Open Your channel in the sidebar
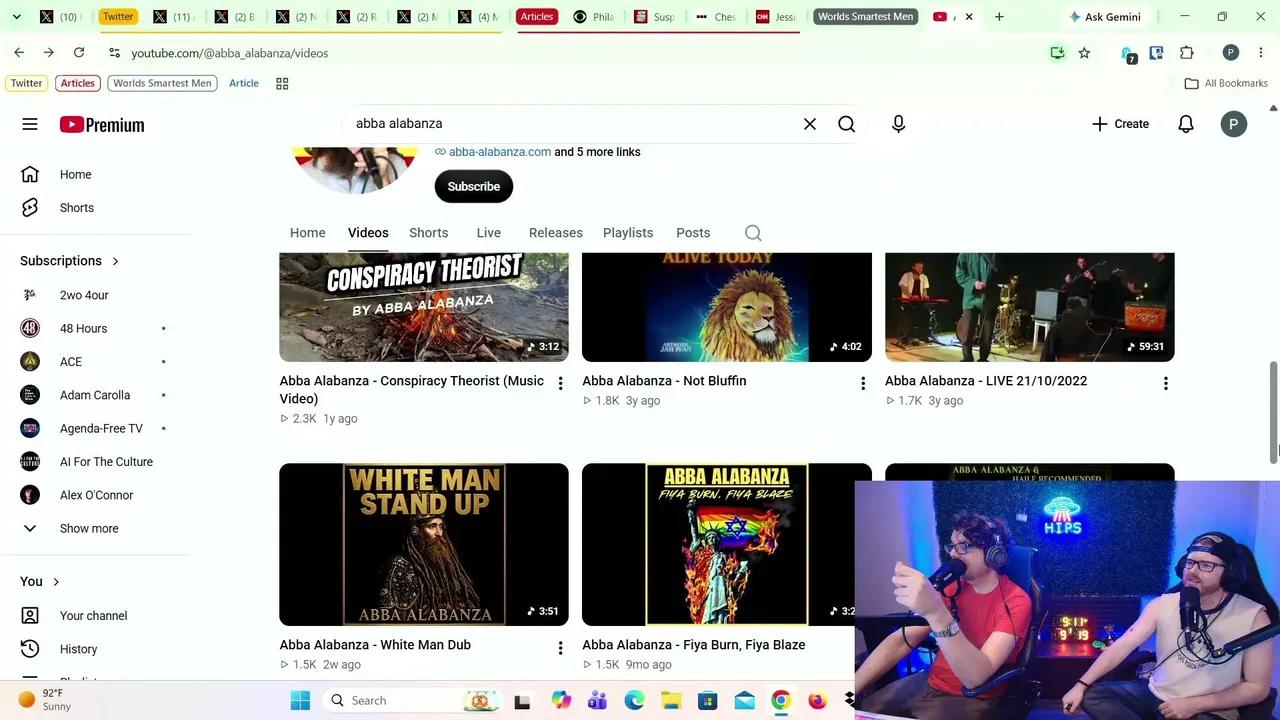 (95, 616)
